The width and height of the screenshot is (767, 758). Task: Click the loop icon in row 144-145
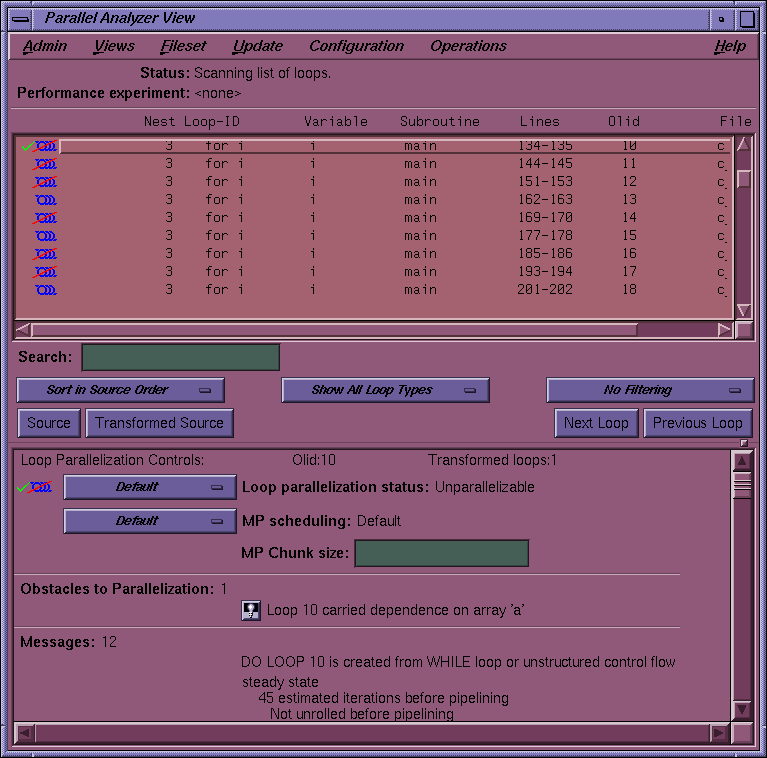tap(45, 164)
